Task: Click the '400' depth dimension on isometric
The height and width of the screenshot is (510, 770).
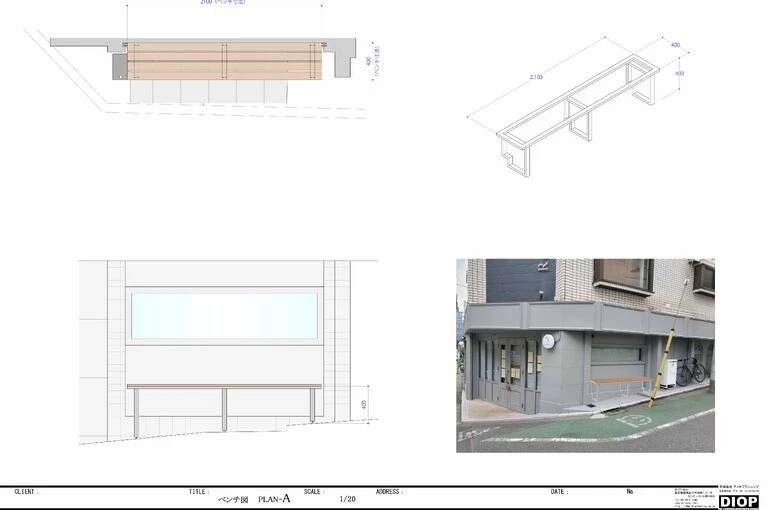Action: pos(675,45)
